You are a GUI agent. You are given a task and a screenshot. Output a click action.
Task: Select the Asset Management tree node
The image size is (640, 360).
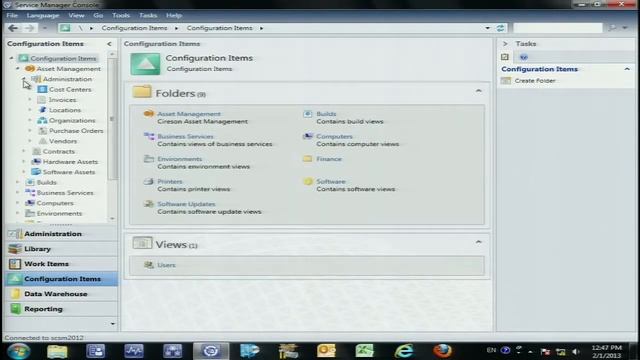[69, 69]
